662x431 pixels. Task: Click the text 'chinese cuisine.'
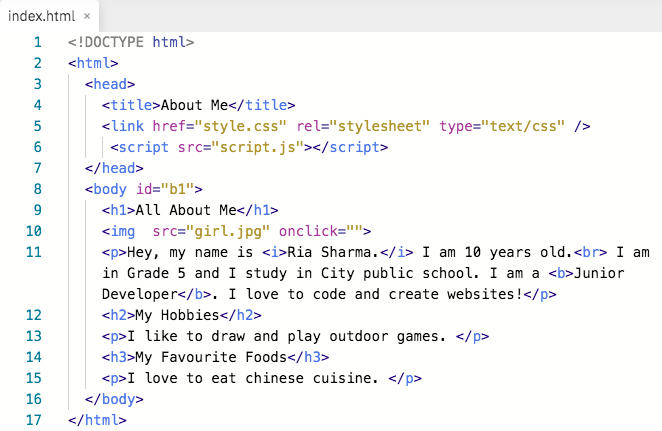pos(312,378)
